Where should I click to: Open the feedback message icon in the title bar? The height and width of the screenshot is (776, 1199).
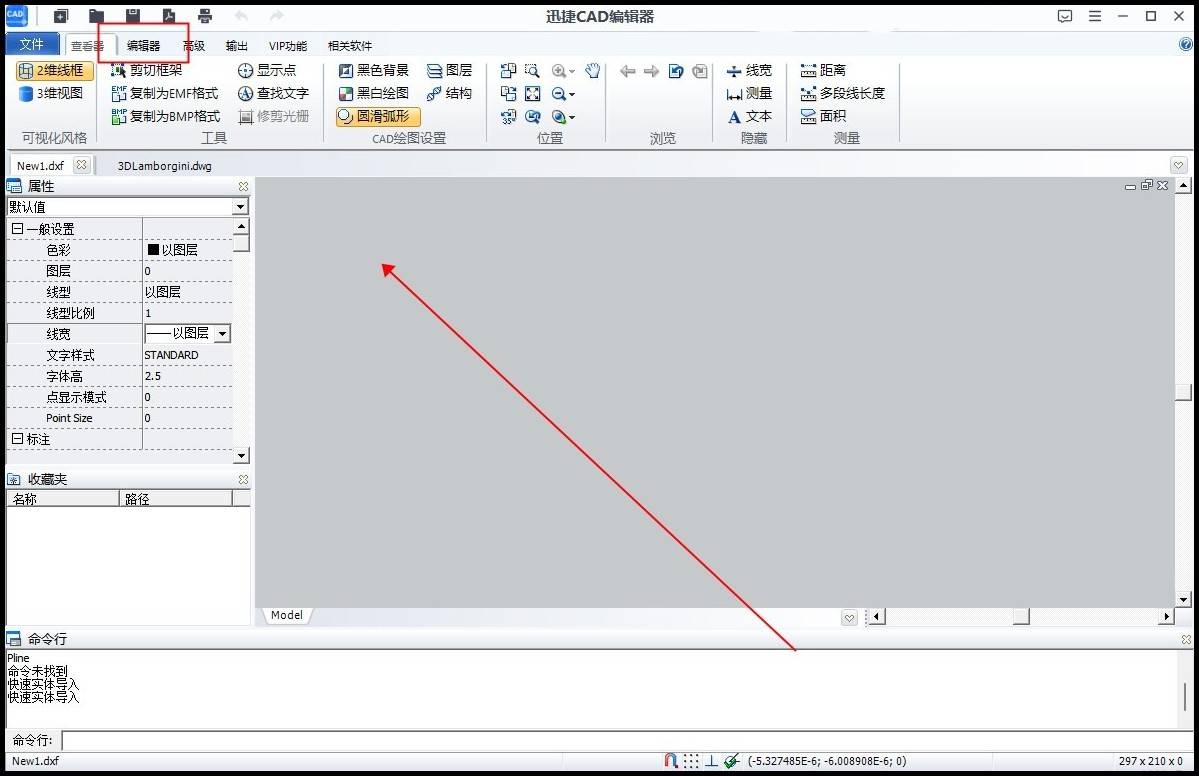1064,16
